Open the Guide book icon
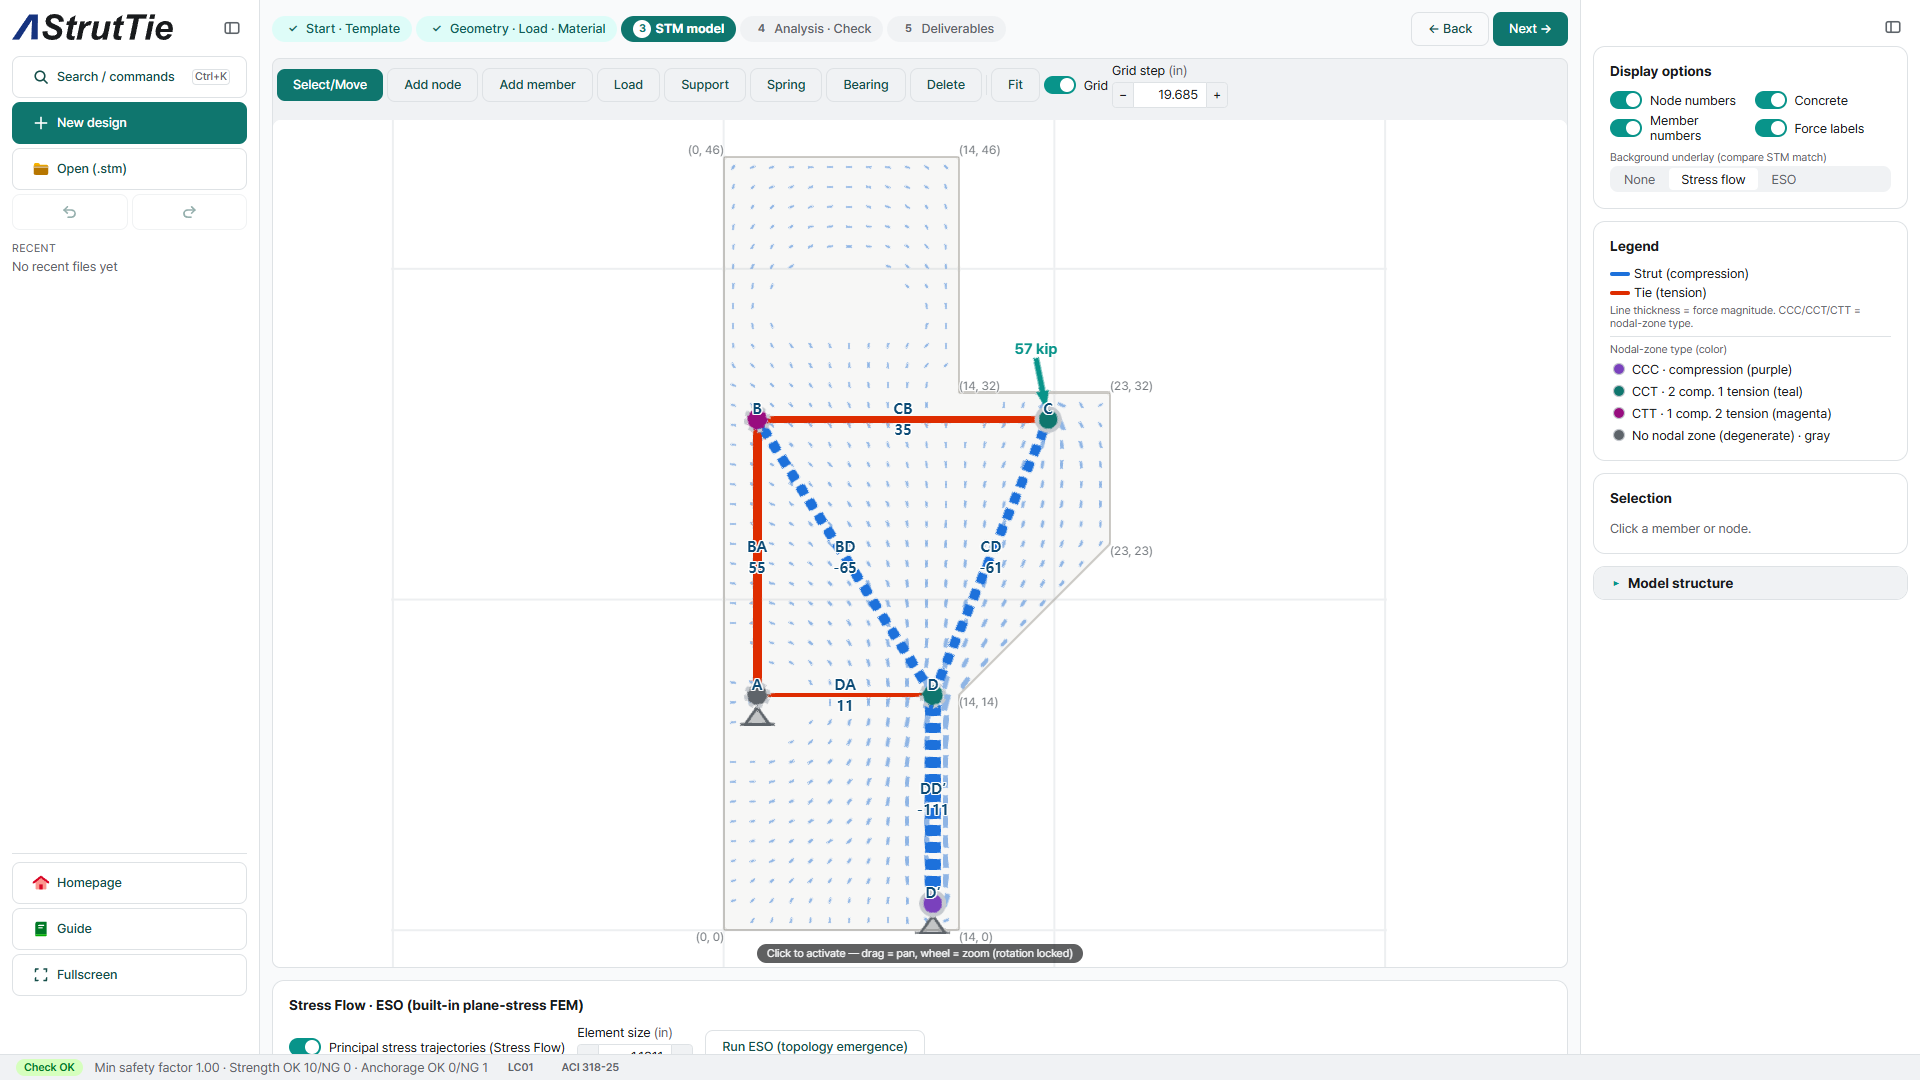 pyautogui.click(x=41, y=929)
